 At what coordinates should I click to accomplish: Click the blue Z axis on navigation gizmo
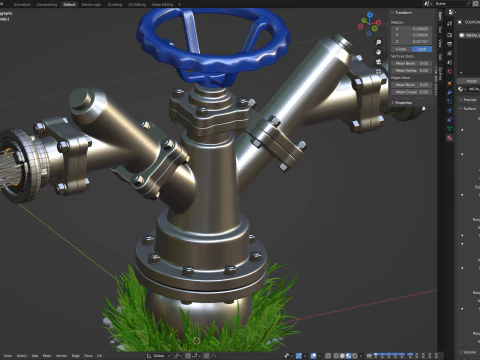point(370,15)
